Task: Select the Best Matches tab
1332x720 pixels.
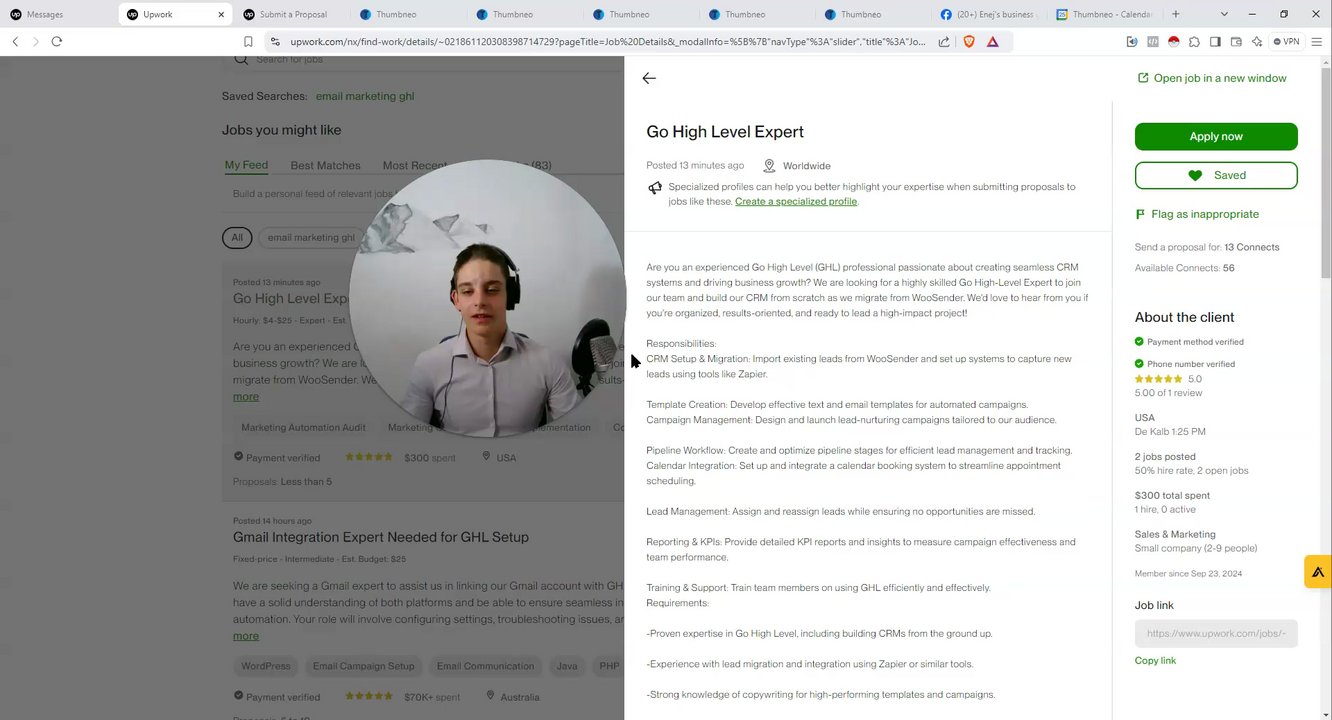Action: click(x=325, y=166)
